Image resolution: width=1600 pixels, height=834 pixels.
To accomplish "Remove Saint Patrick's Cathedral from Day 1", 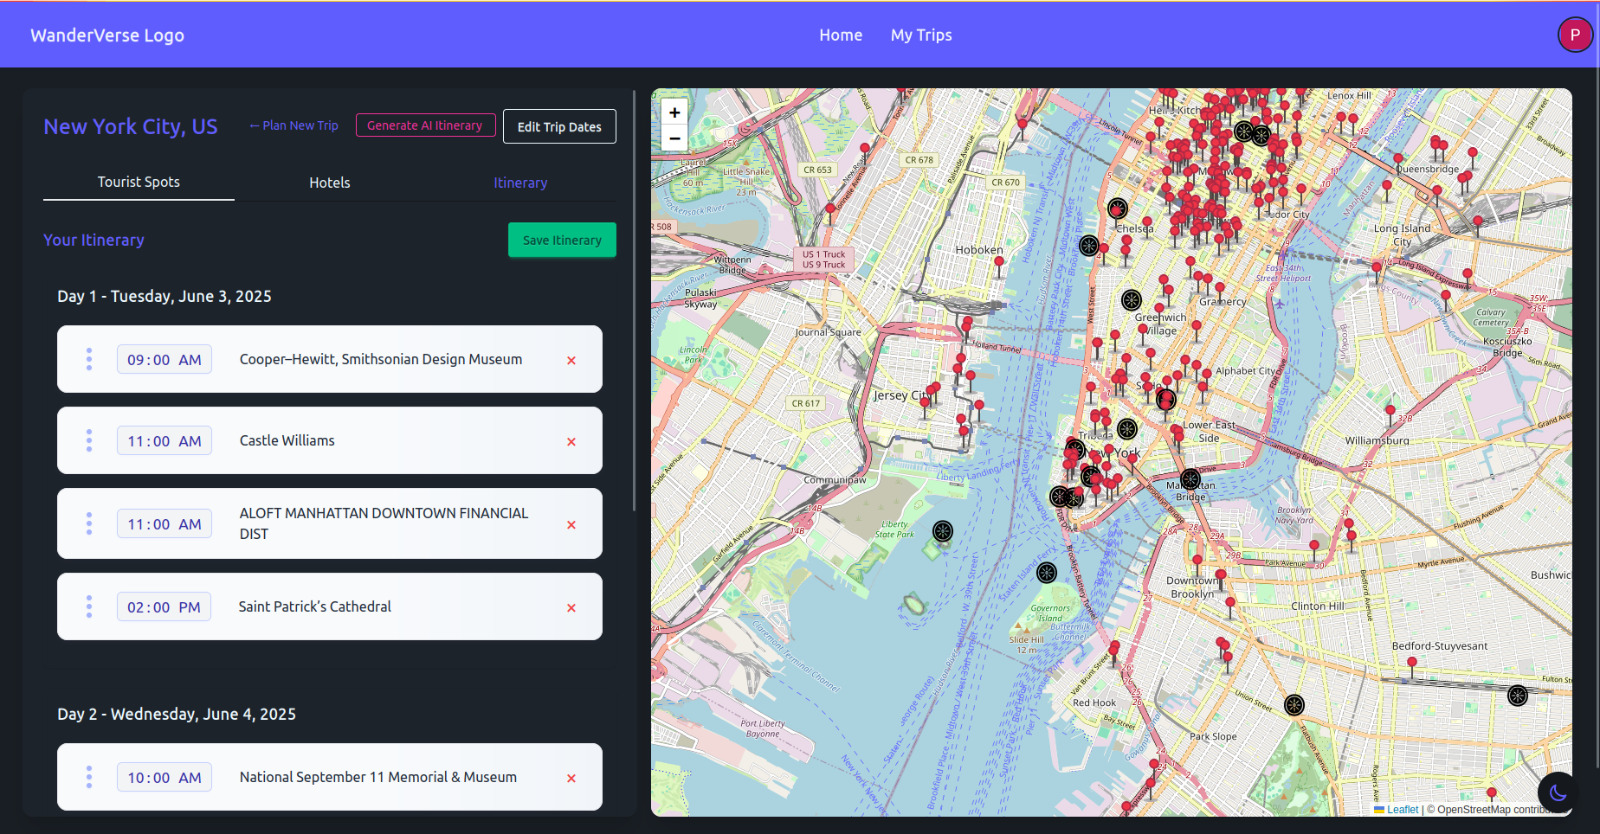I will click(x=571, y=608).
